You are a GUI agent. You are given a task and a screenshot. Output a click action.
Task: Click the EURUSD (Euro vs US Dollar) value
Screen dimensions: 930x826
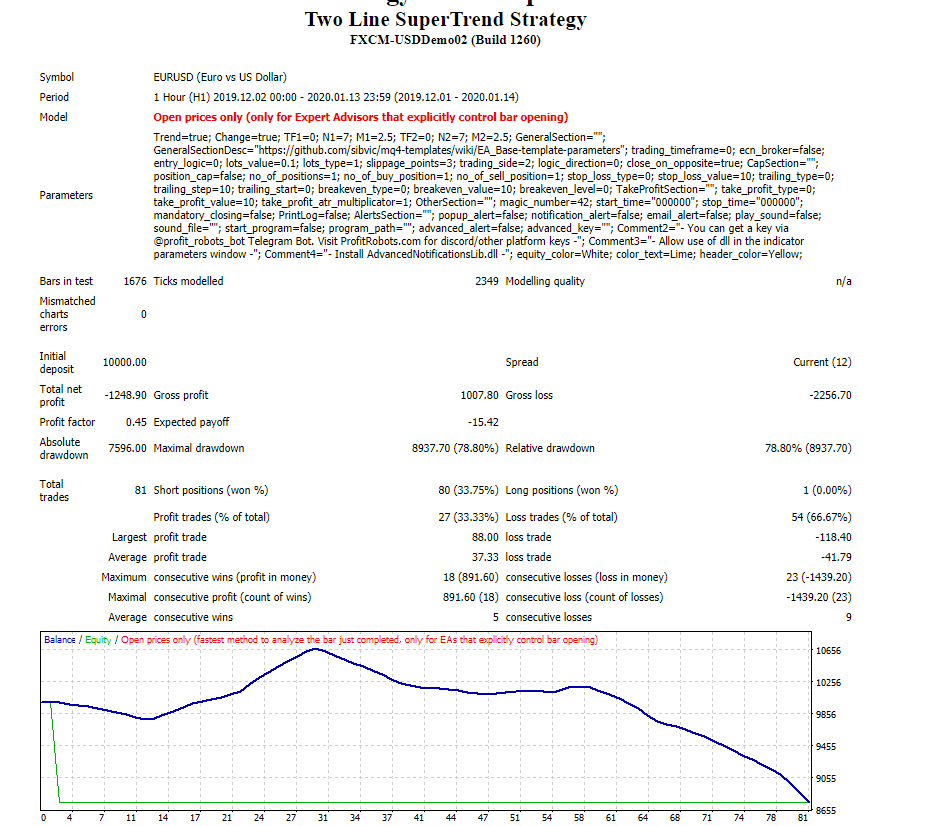pos(220,77)
